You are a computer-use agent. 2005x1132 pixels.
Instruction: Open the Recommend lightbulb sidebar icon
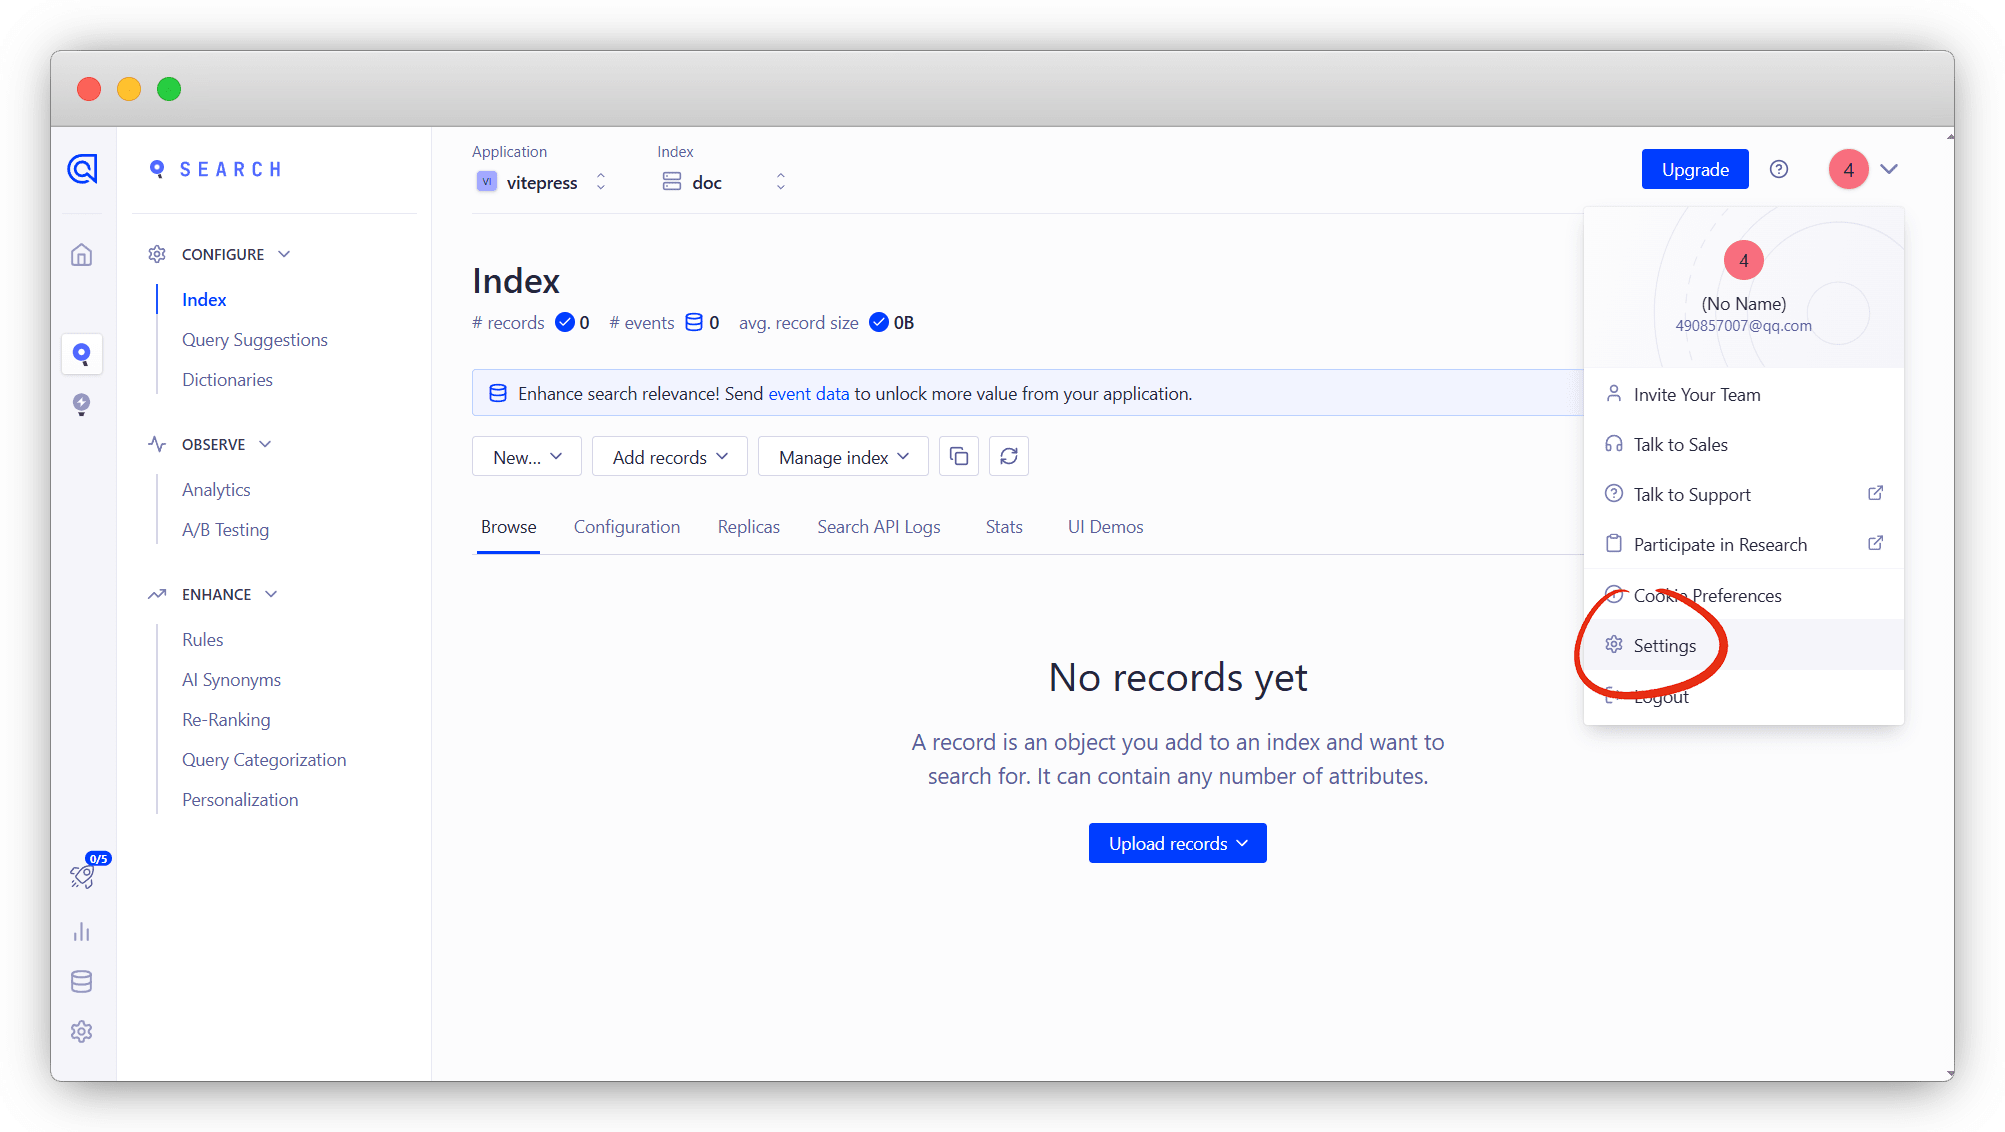click(82, 404)
